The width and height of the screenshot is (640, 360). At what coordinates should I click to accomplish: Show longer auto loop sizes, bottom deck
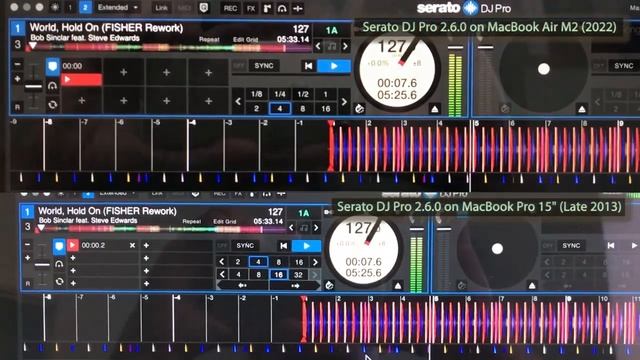(x=315, y=262)
